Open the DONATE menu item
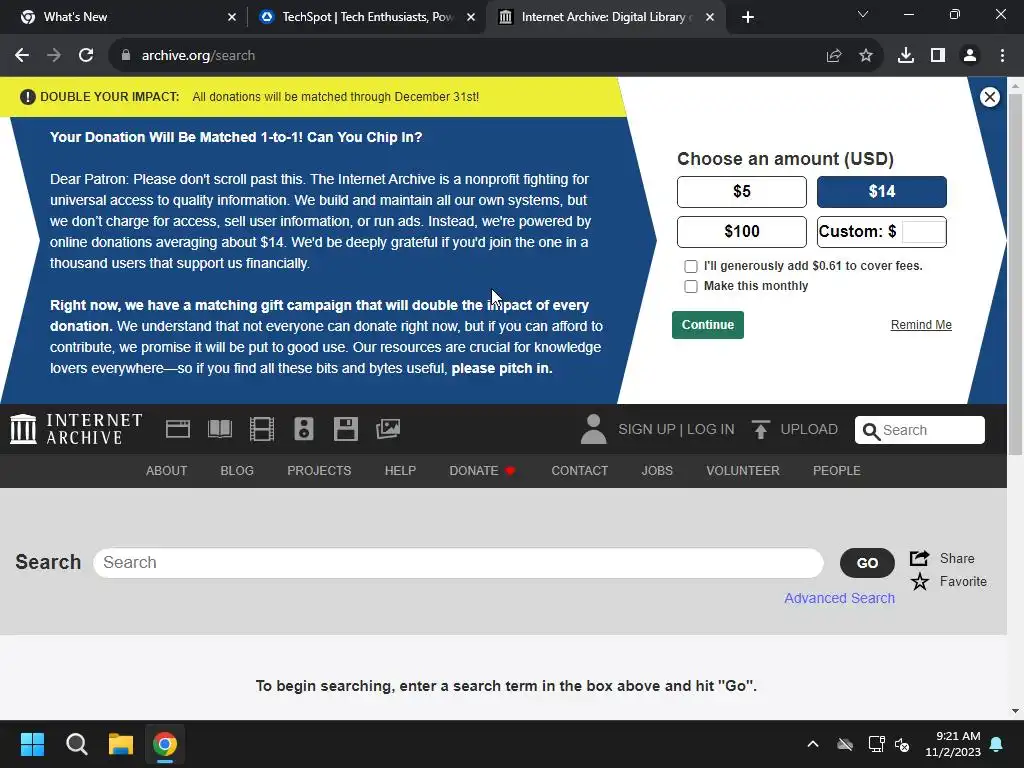Viewport: 1024px width, 768px height. tap(483, 471)
